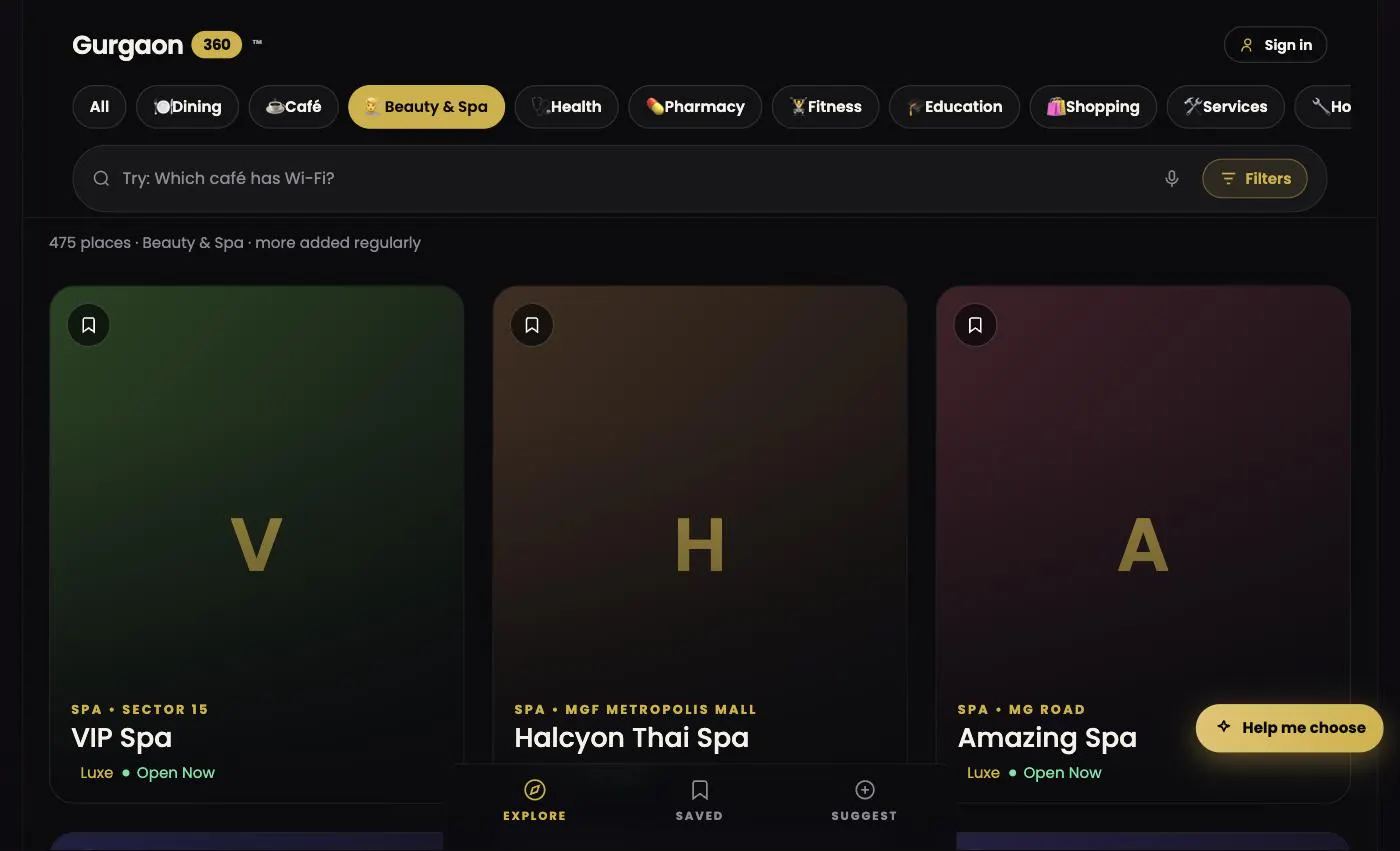Bookmark the VIP Spa card
1400x851 pixels.
point(89,325)
